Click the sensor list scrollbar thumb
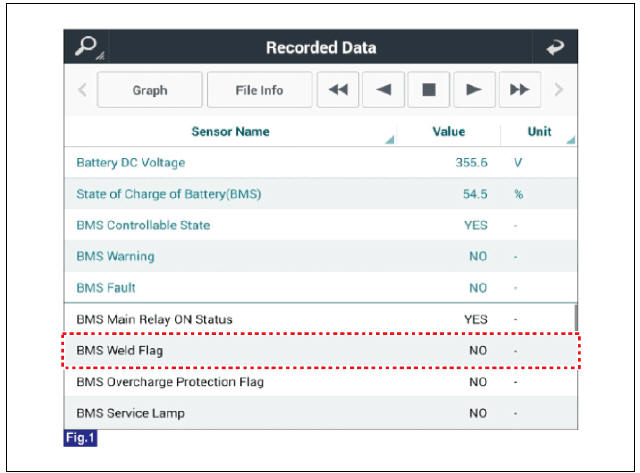Screen dimensions: 640x473 click(x=576, y=318)
